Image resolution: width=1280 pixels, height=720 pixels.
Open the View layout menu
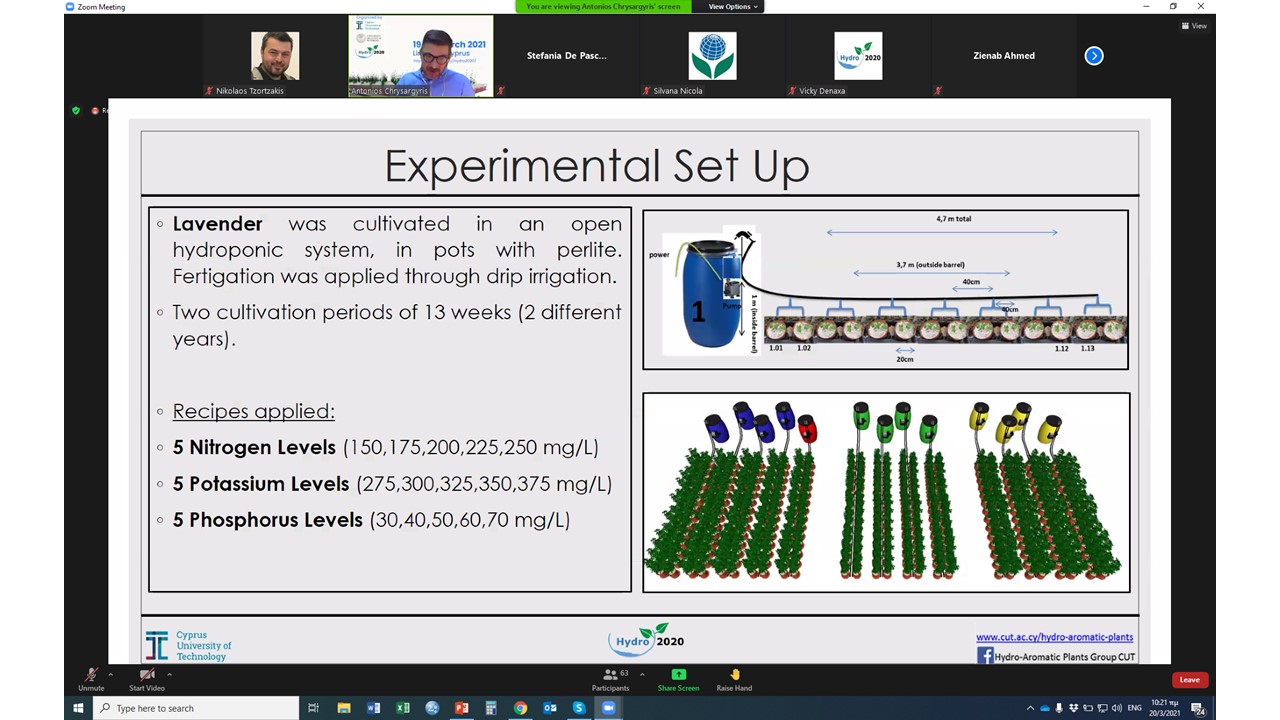click(1194, 26)
